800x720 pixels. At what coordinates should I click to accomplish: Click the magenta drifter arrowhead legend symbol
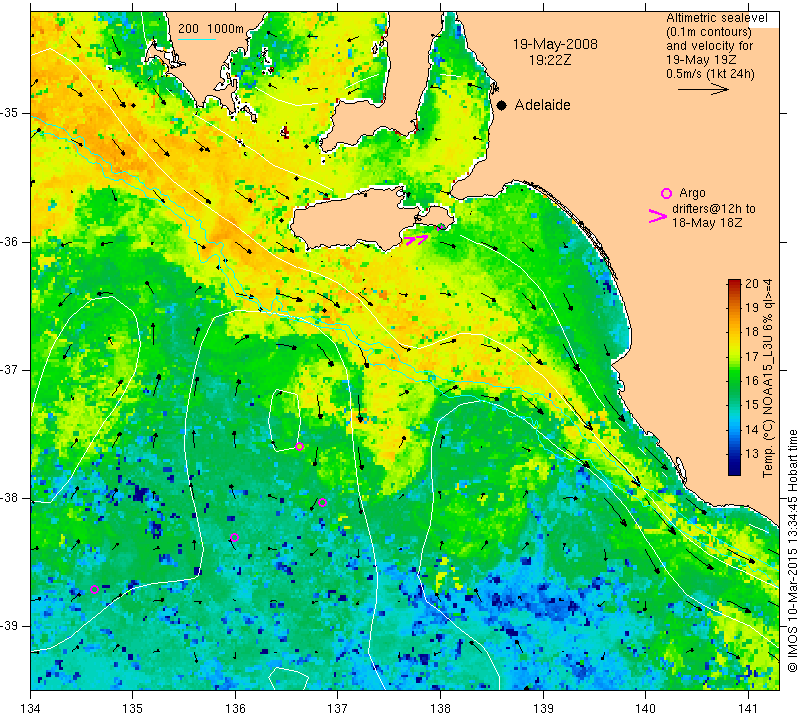coord(658,216)
